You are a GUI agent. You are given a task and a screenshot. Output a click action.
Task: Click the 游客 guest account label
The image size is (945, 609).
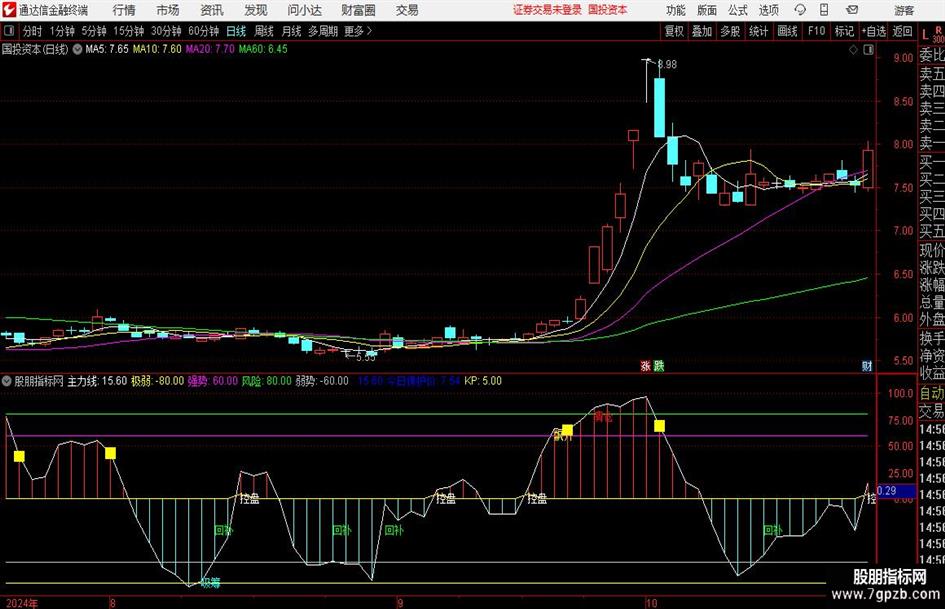click(904, 10)
